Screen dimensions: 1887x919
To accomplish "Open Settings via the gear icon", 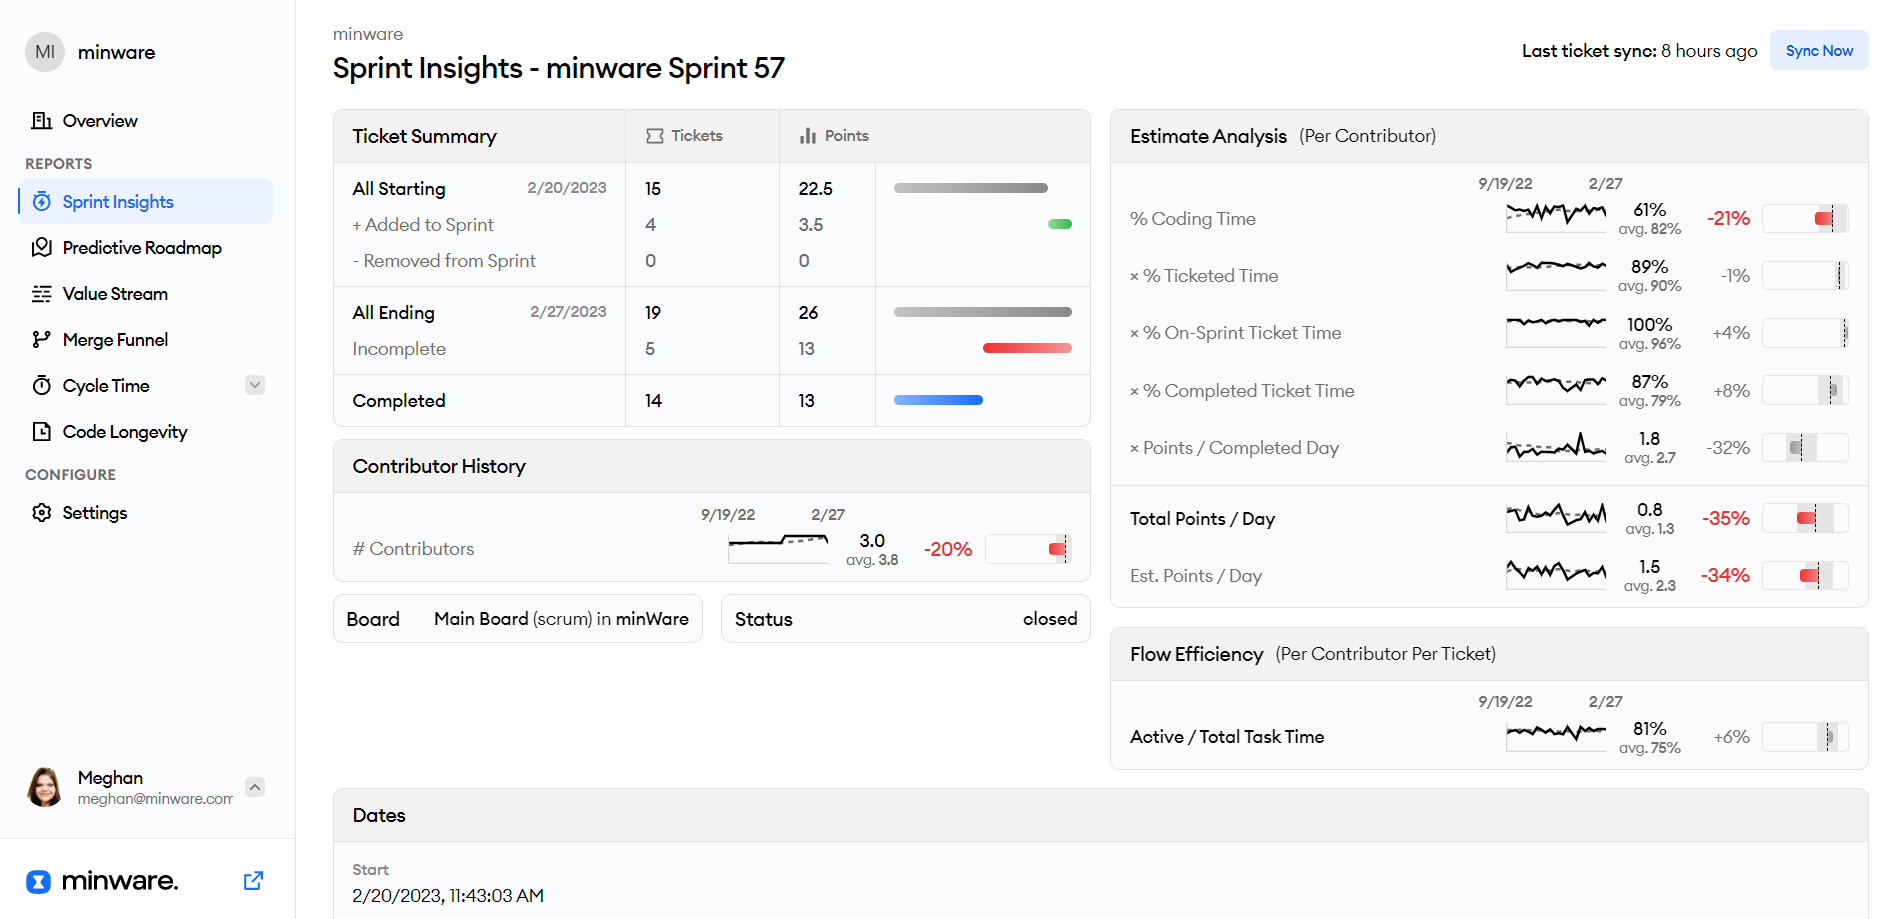I will point(41,512).
